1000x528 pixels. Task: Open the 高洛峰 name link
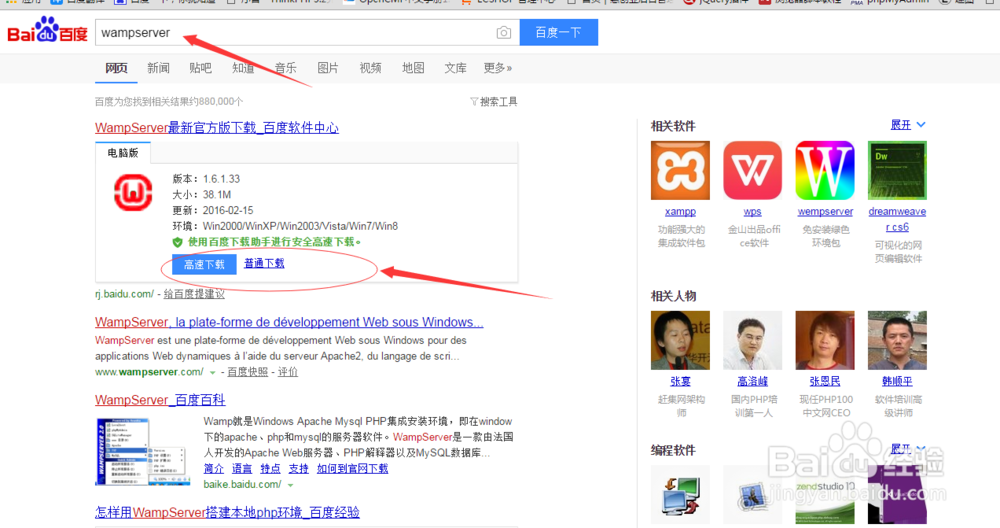coord(753,381)
